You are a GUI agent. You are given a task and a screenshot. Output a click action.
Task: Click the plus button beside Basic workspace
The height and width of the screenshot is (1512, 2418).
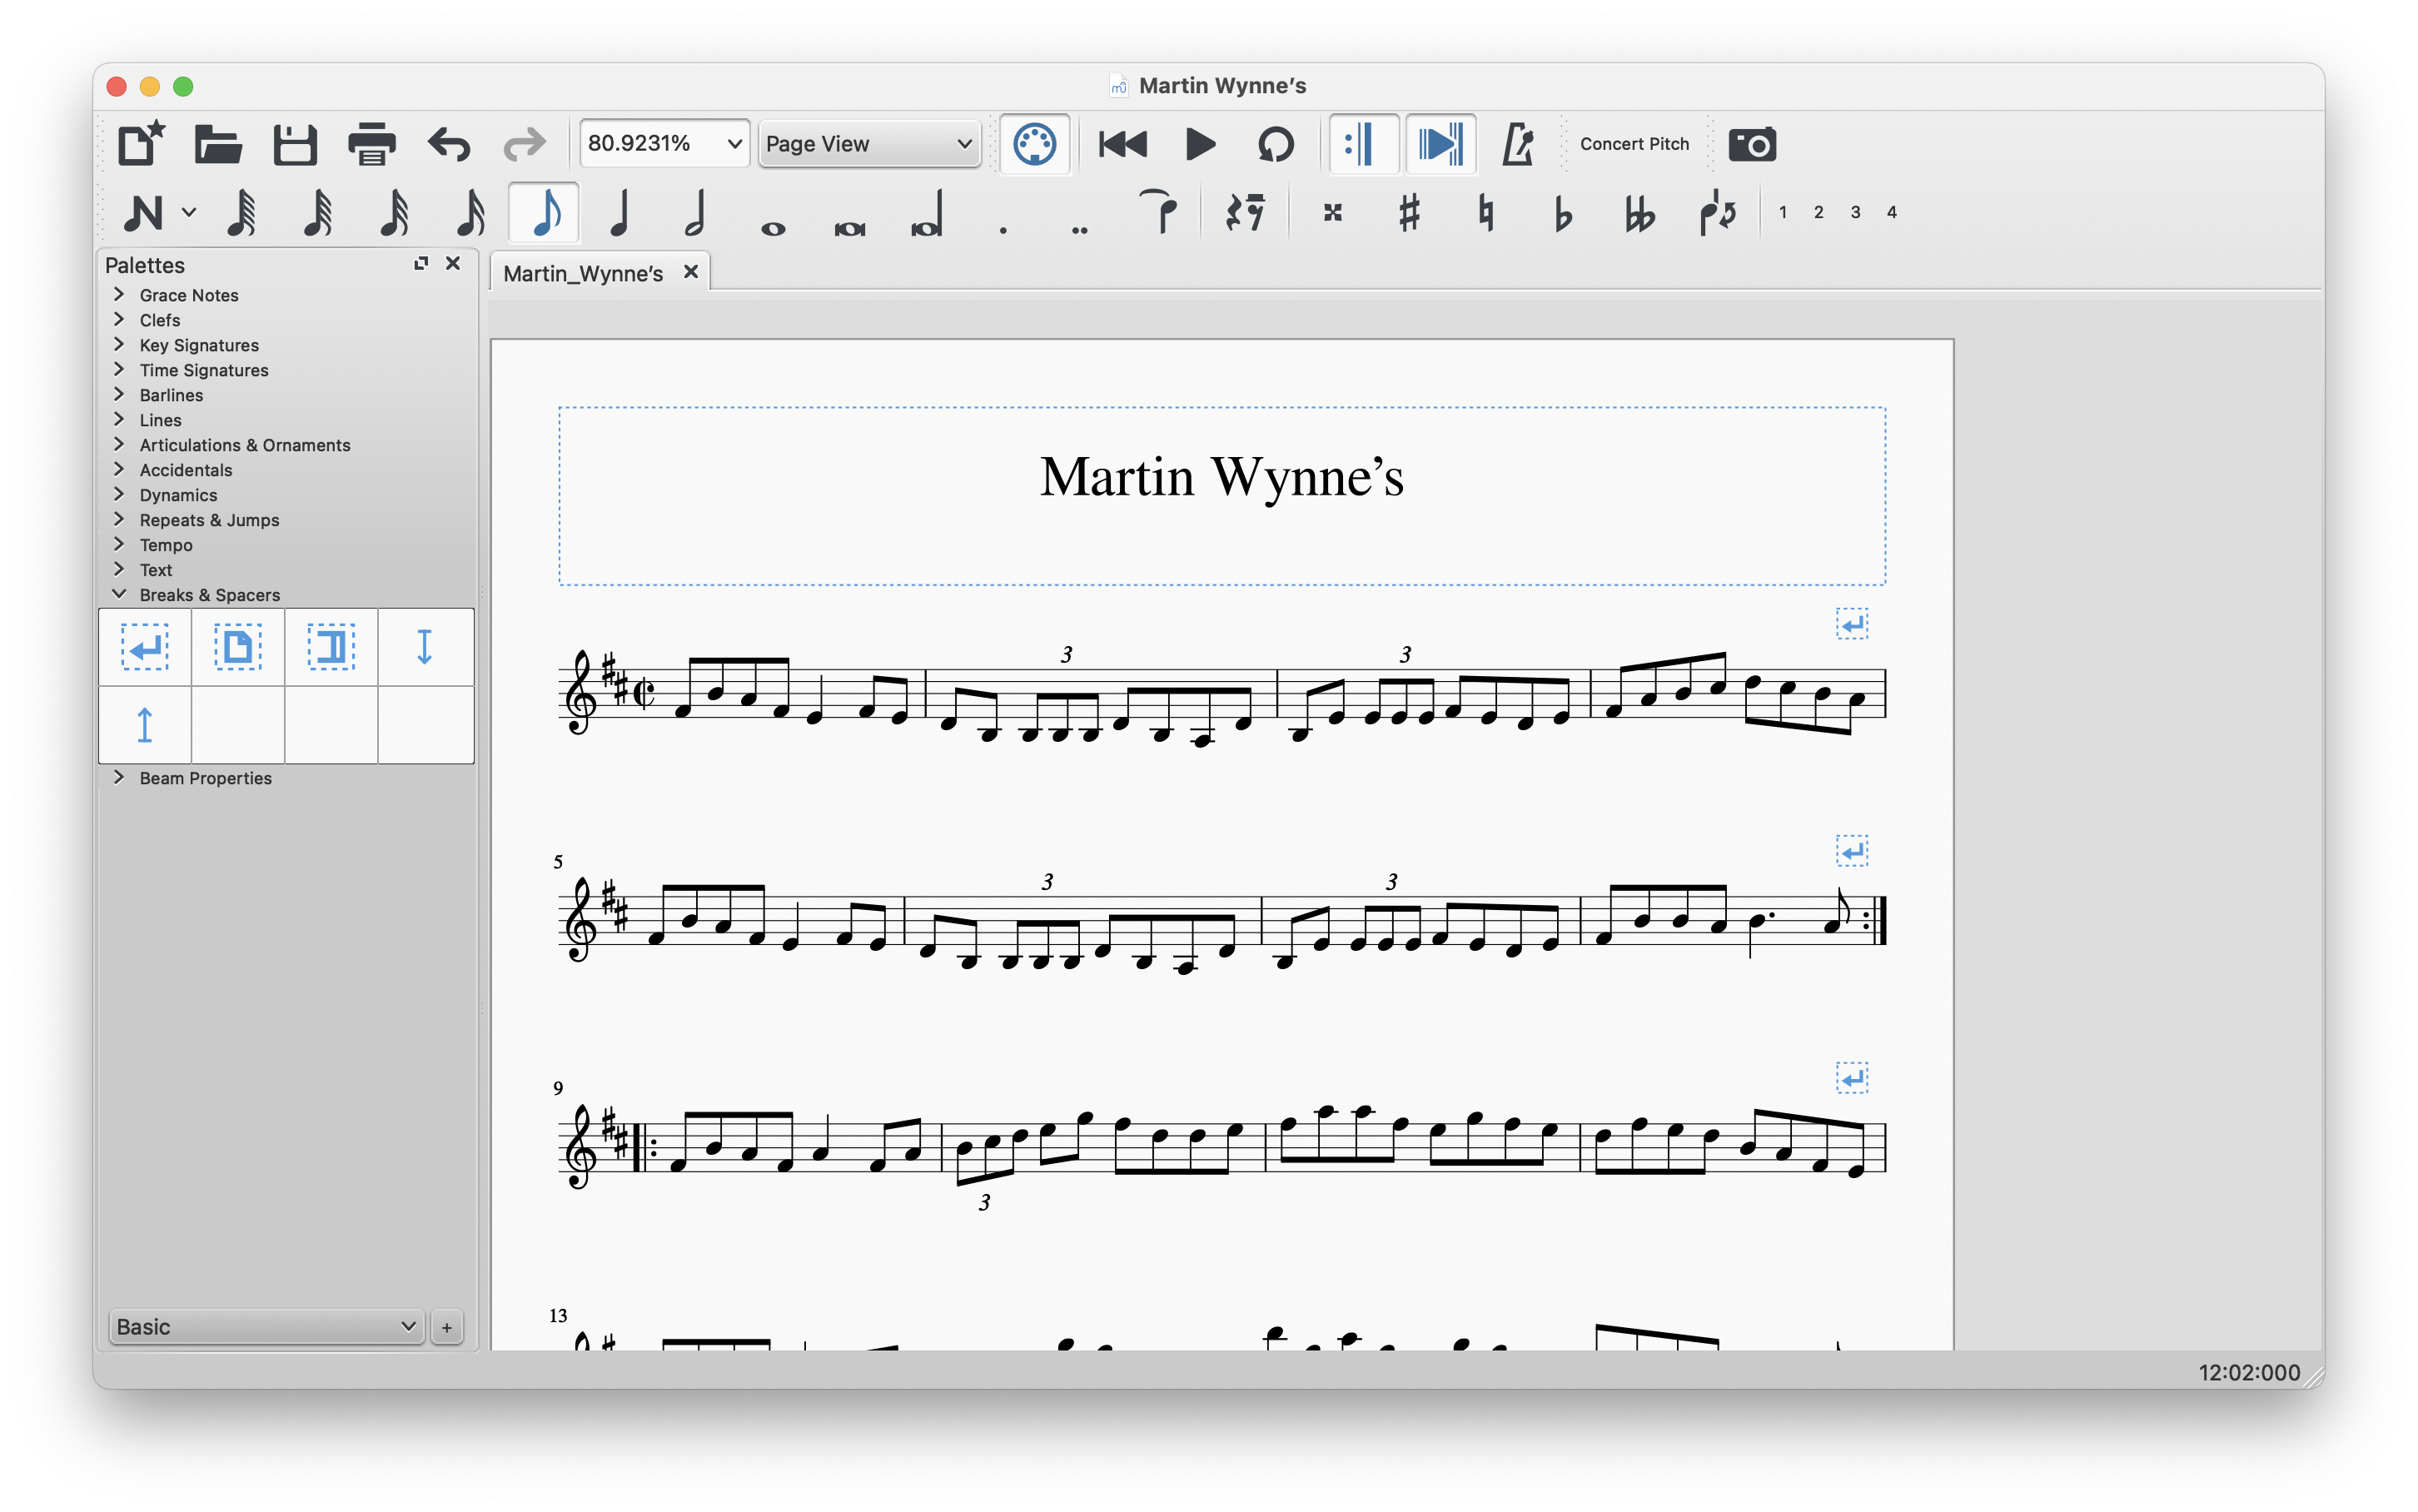coord(447,1327)
